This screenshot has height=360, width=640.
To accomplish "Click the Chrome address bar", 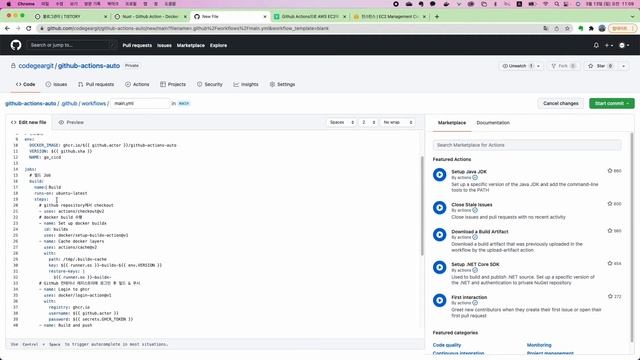I will 290,28.
